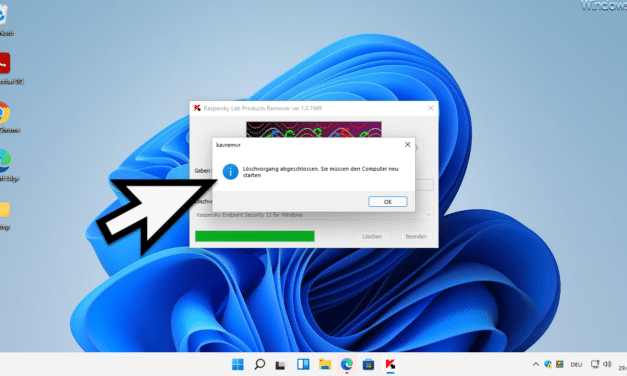Open File Explorer from the taskbar
627x376 pixels.
click(325, 364)
